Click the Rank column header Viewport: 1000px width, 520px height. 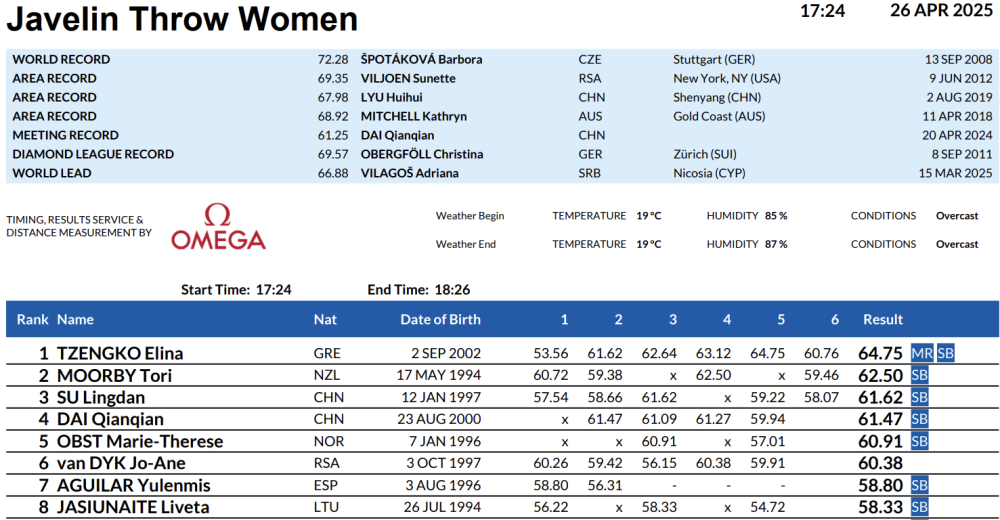click(32, 320)
